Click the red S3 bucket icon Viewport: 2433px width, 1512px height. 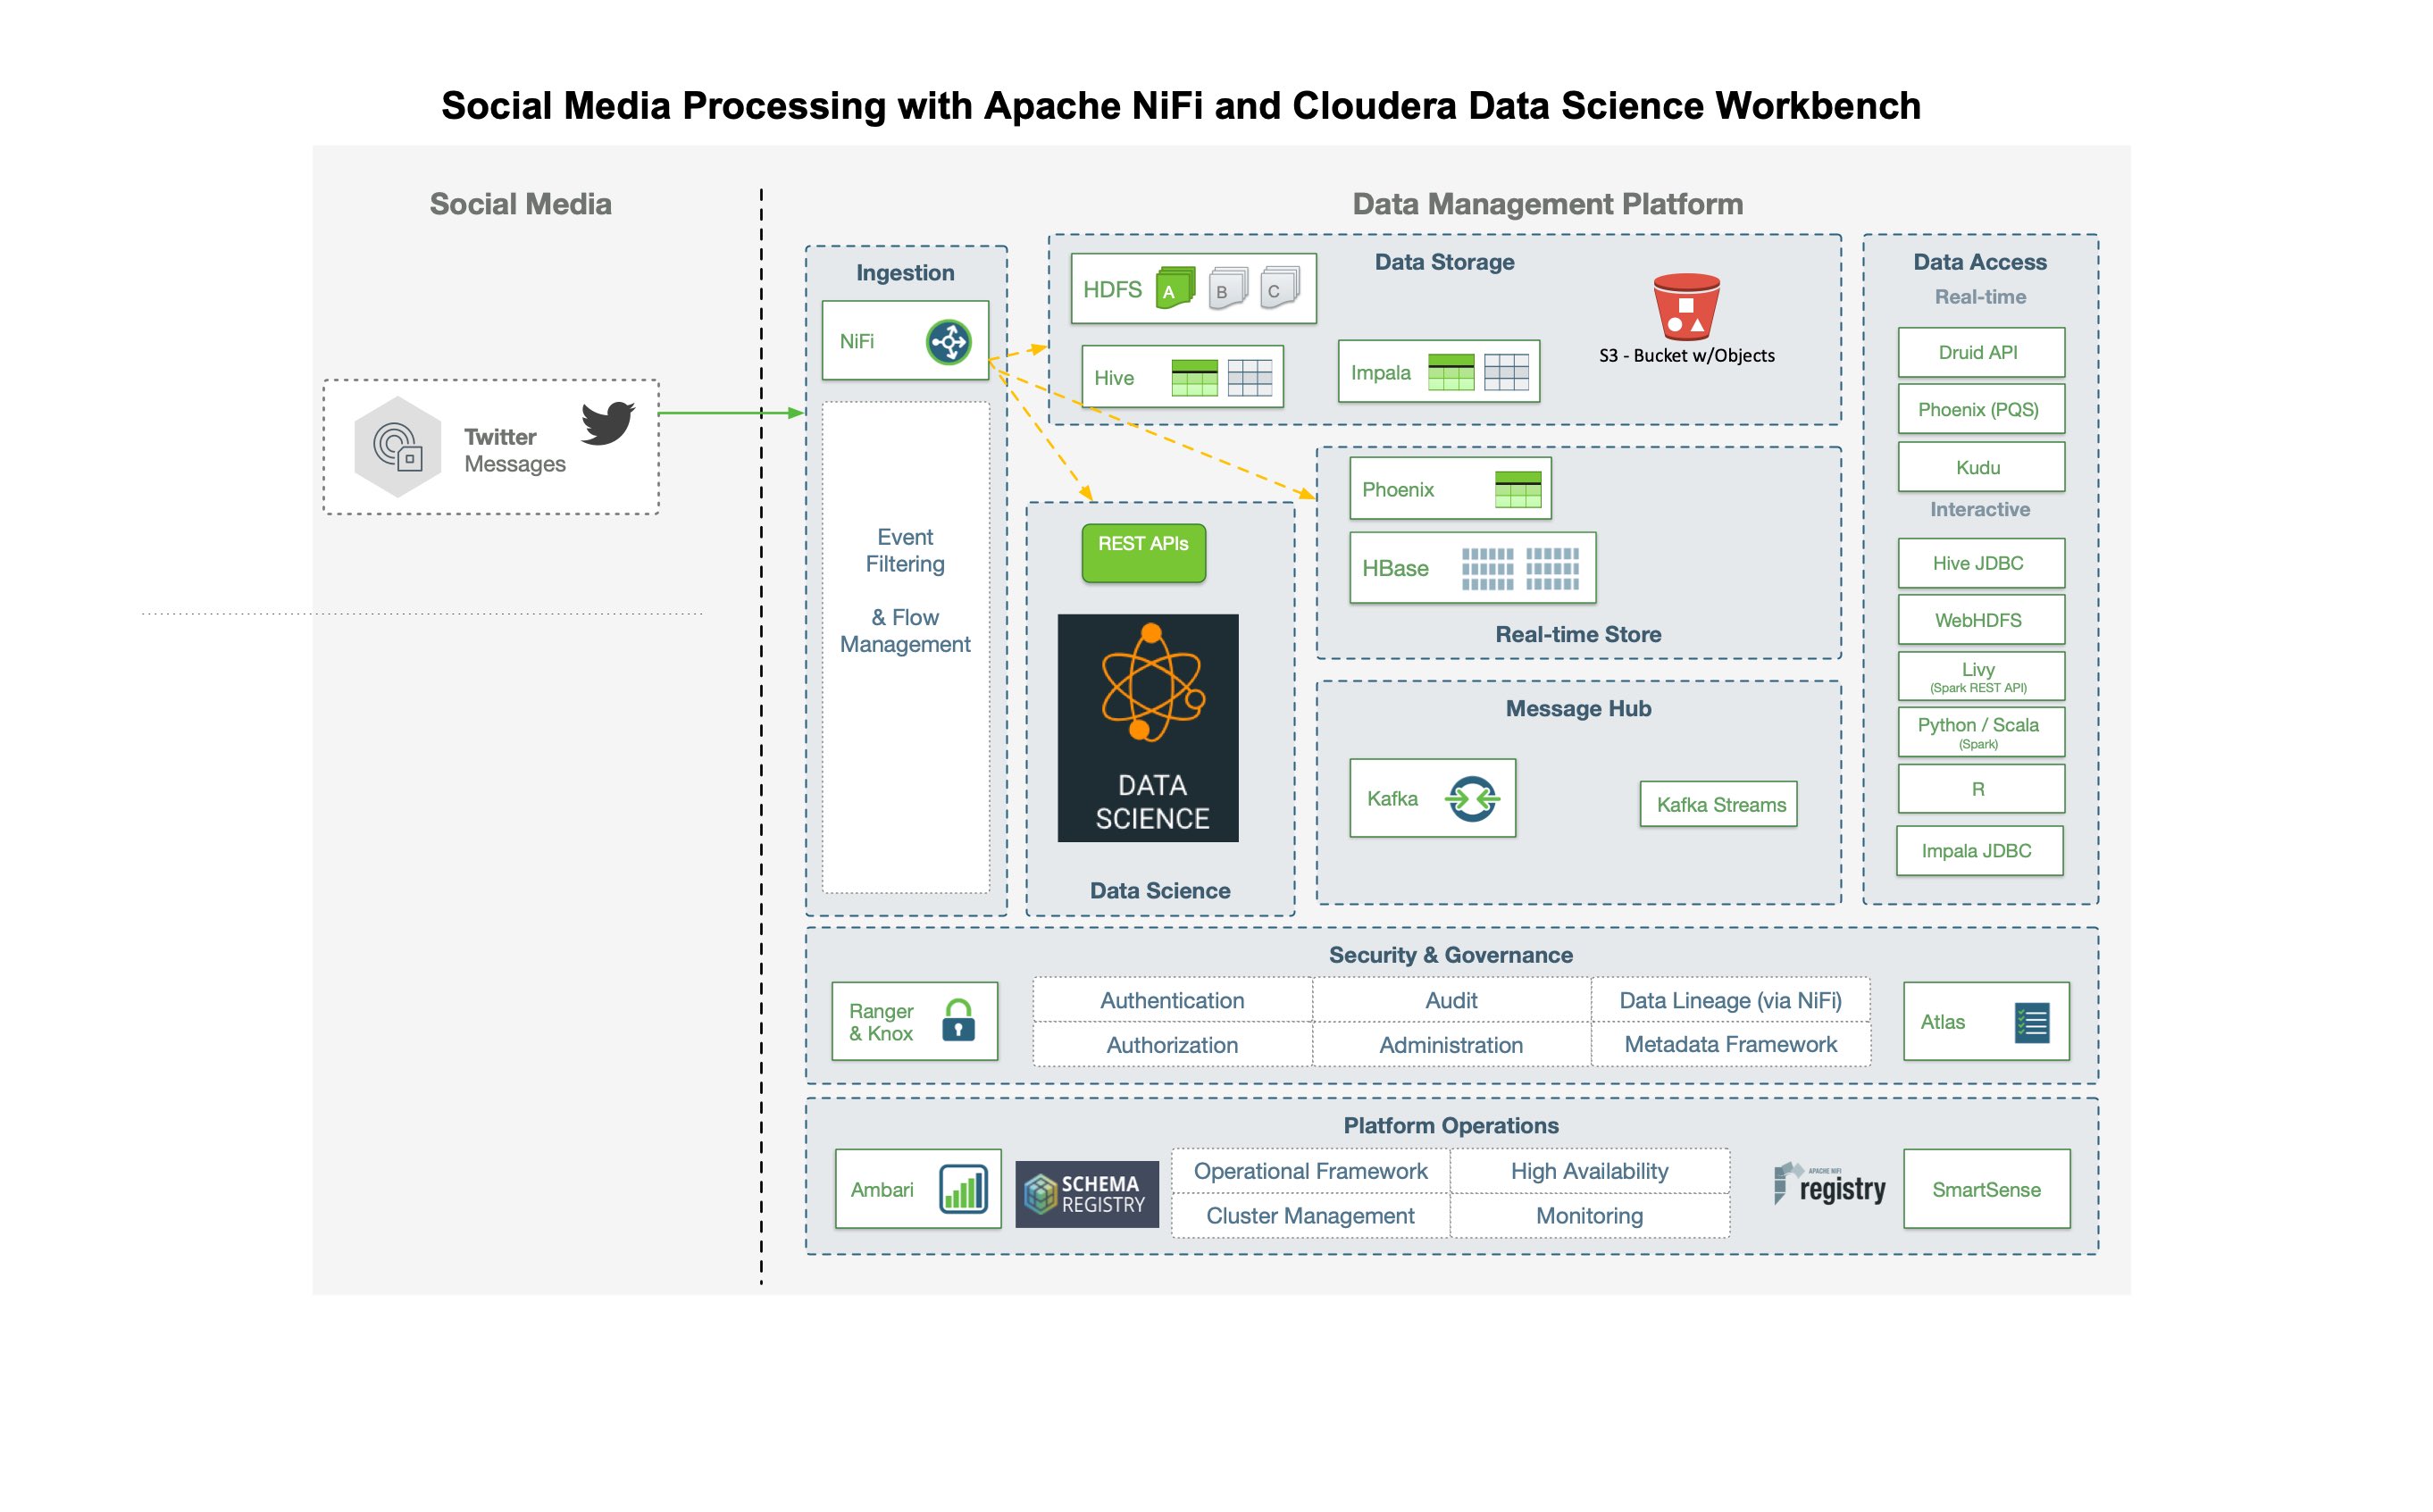[1686, 307]
